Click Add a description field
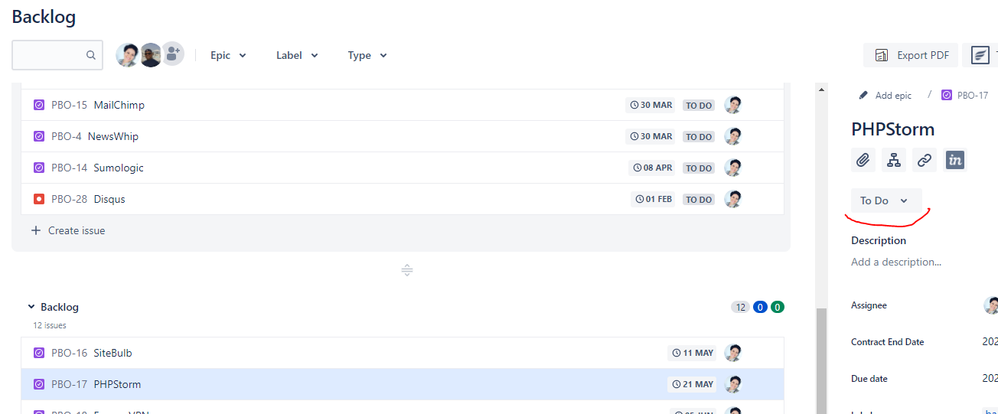The height and width of the screenshot is (414, 998). (896, 262)
